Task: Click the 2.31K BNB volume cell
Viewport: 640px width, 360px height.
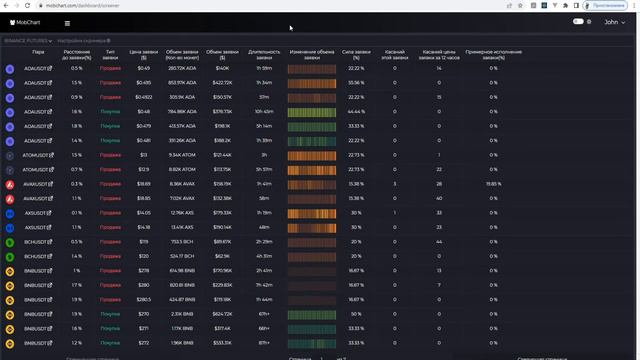Action: coord(182,314)
